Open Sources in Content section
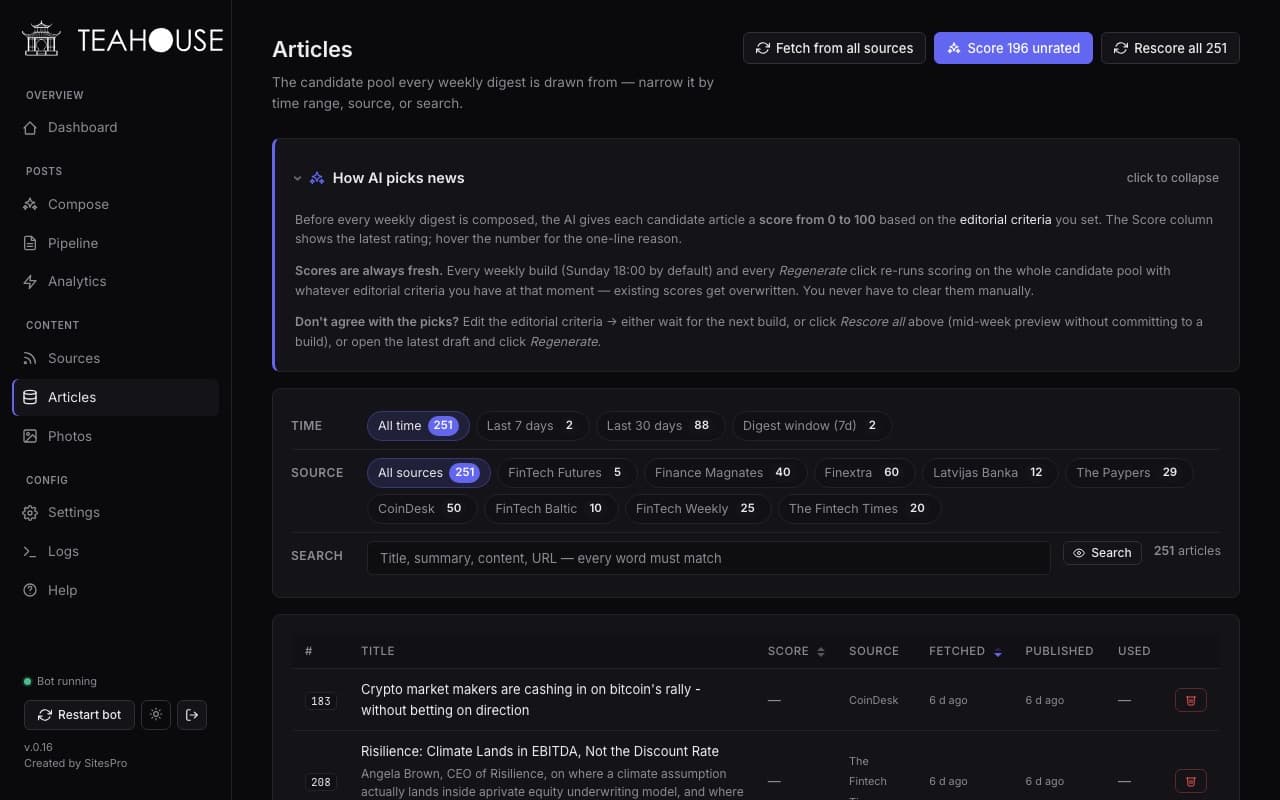The height and width of the screenshot is (800, 1280). tap(116, 358)
